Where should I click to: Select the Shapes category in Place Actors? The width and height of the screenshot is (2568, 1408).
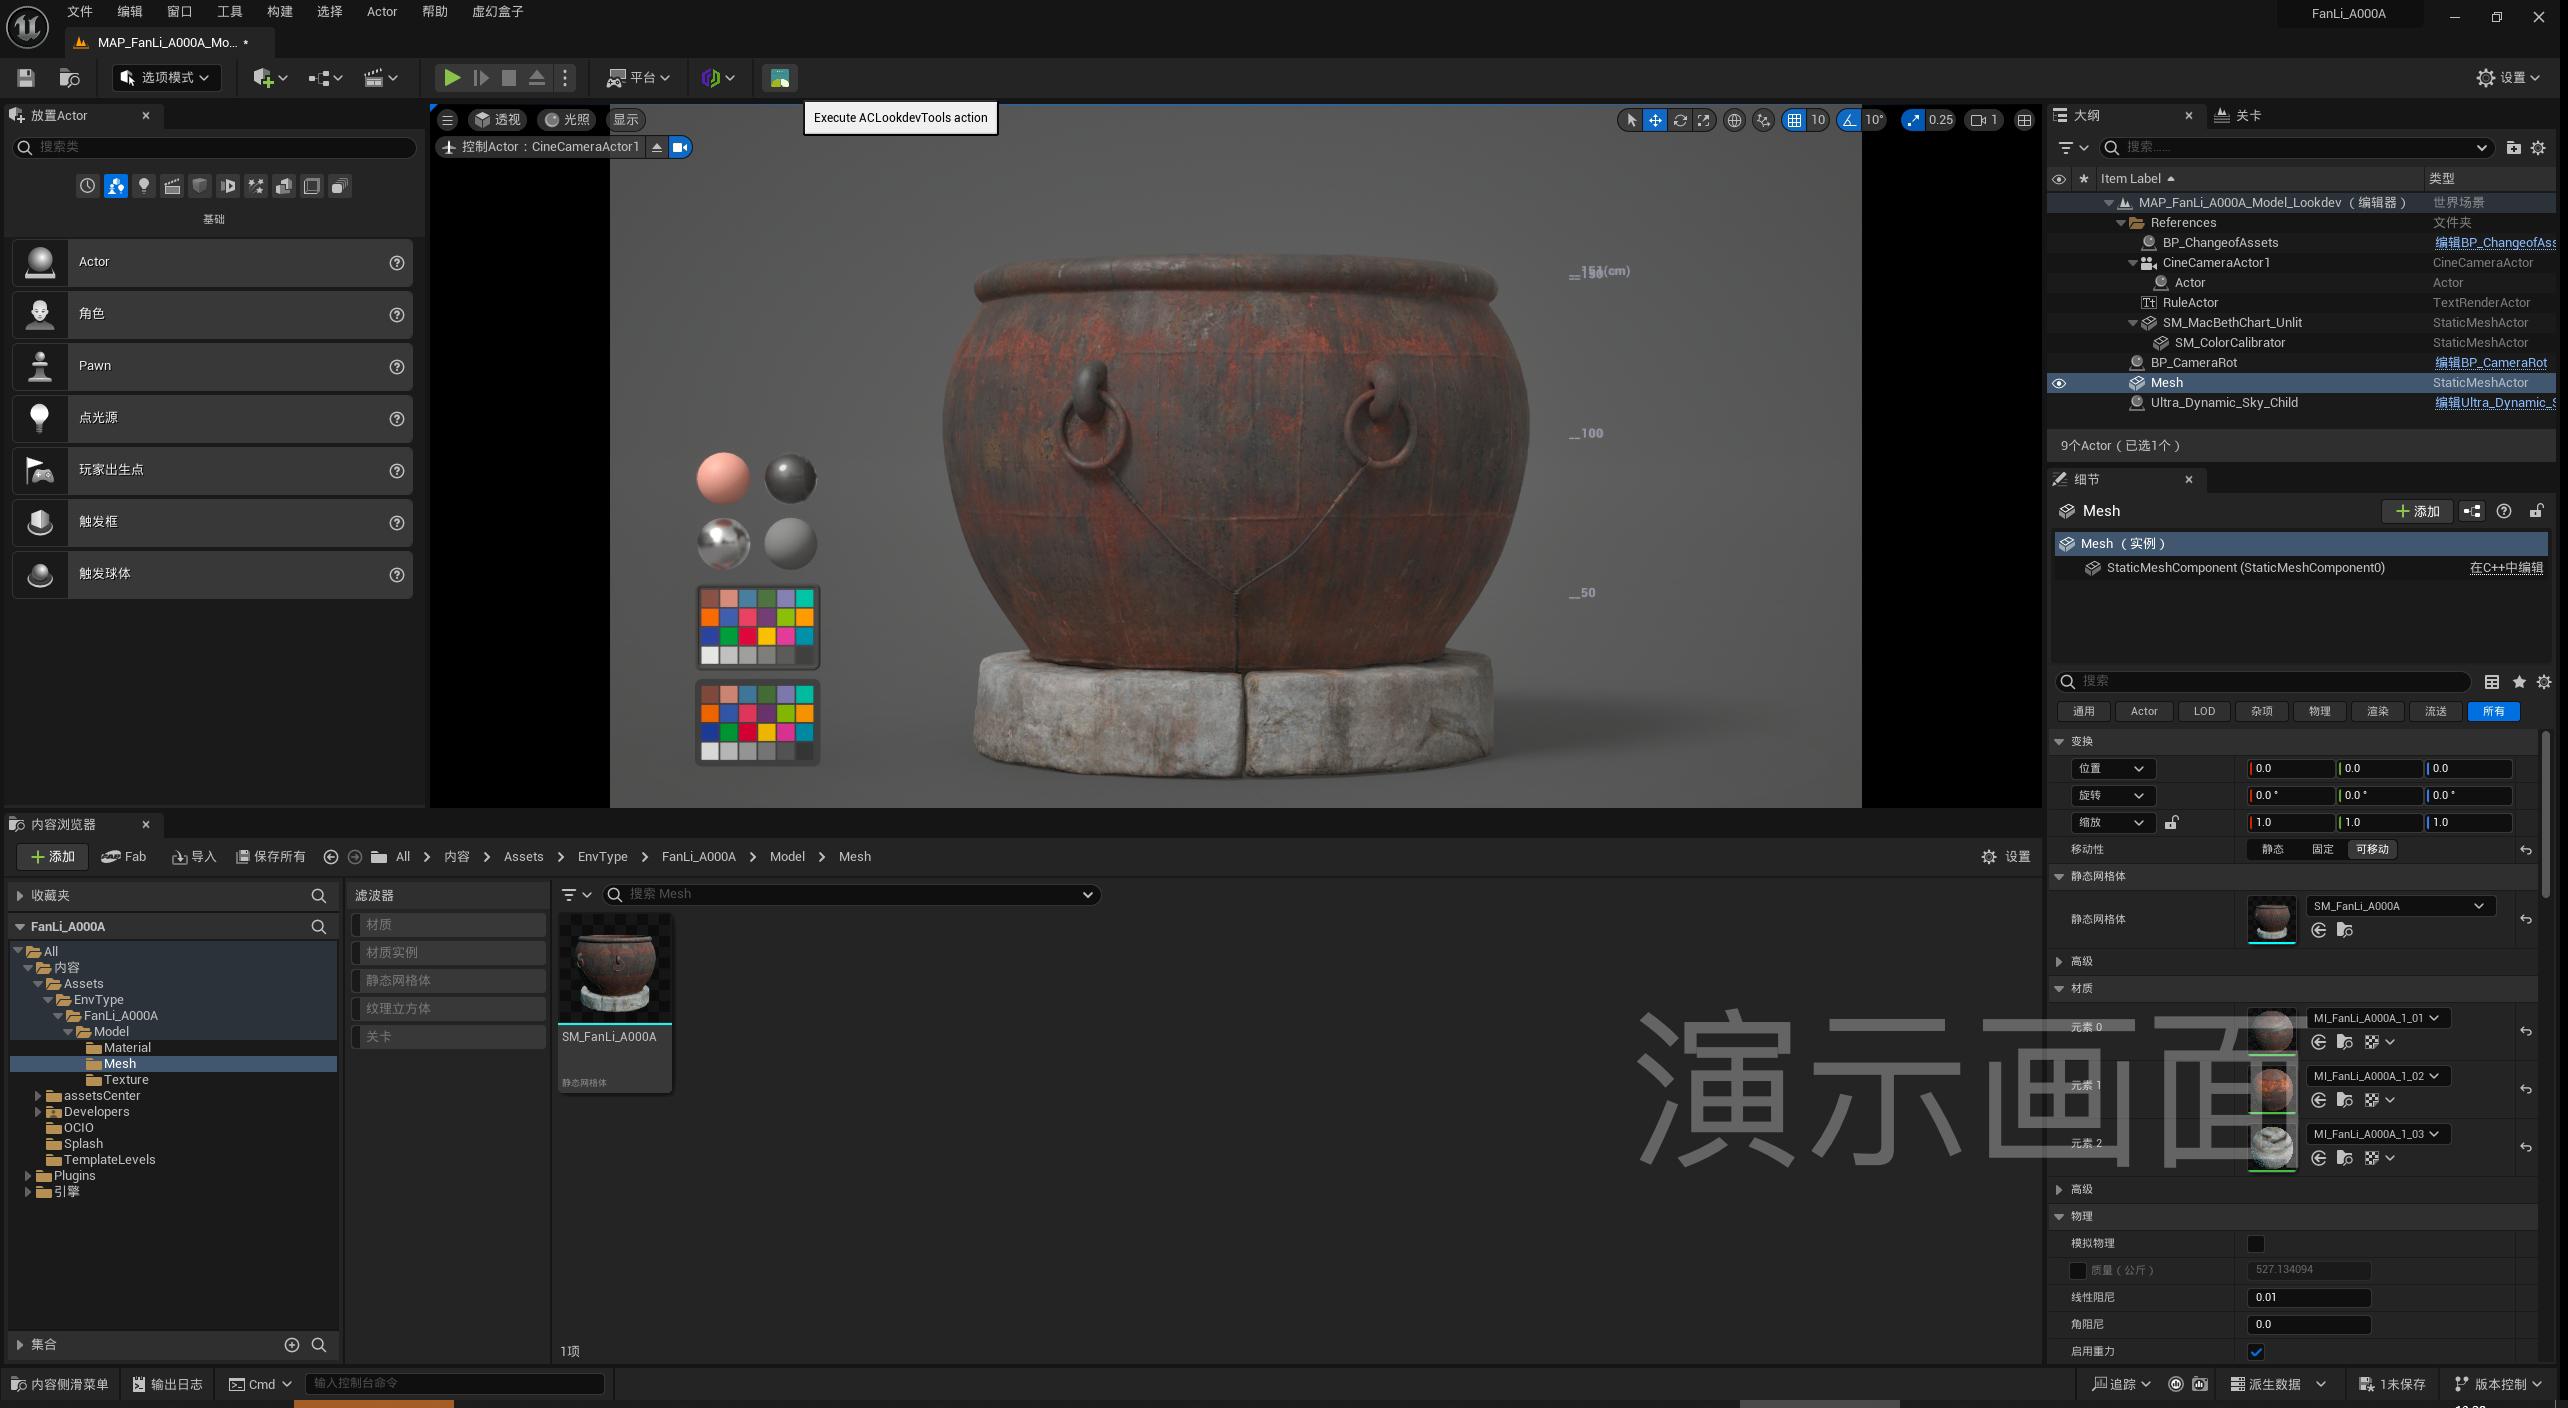(200, 186)
